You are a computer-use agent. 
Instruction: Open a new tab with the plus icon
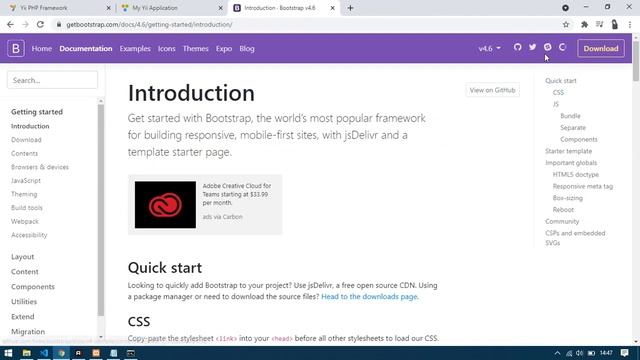(x=350, y=8)
